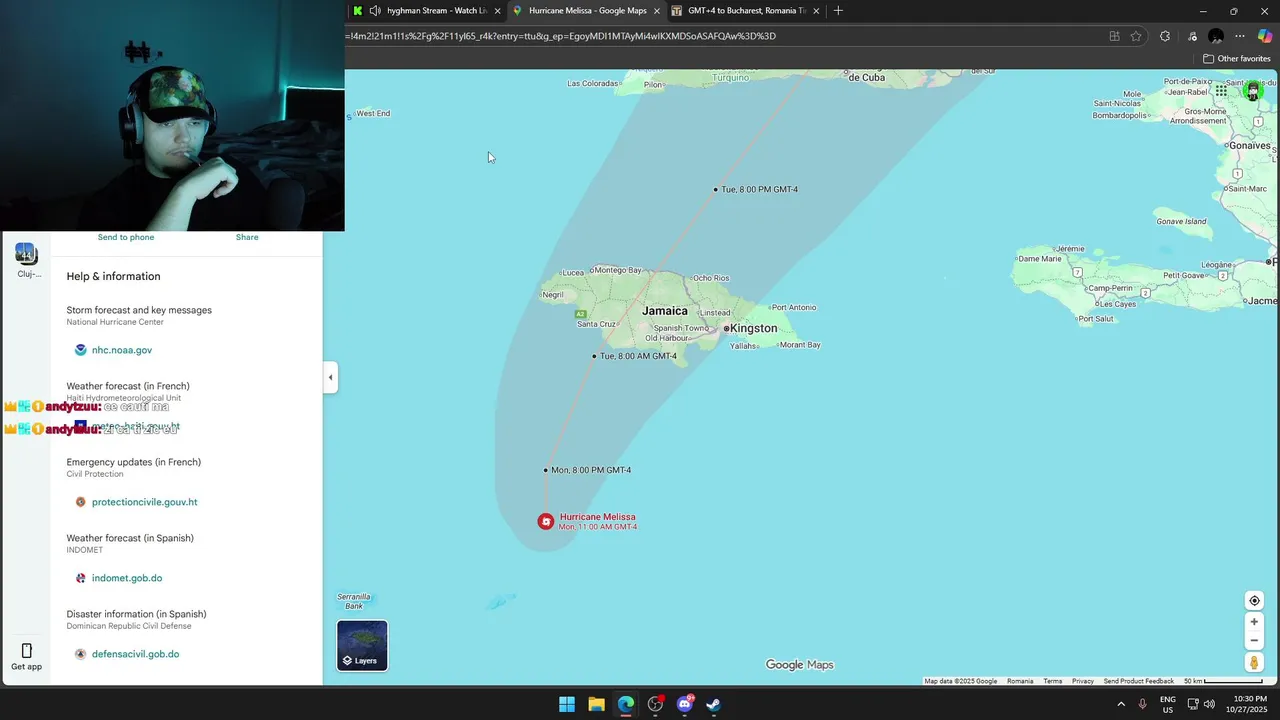Mute the hyghman Stream tab audio icon
The width and height of the screenshot is (1280, 720).
[x=375, y=11]
